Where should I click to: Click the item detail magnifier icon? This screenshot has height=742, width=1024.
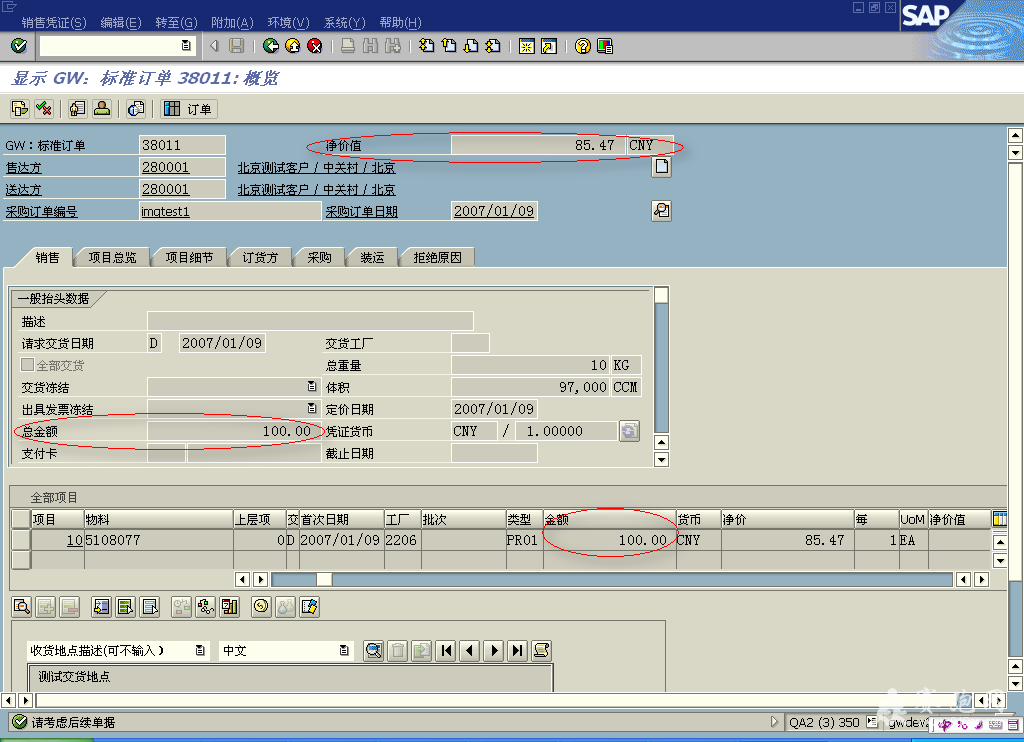pos(22,607)
